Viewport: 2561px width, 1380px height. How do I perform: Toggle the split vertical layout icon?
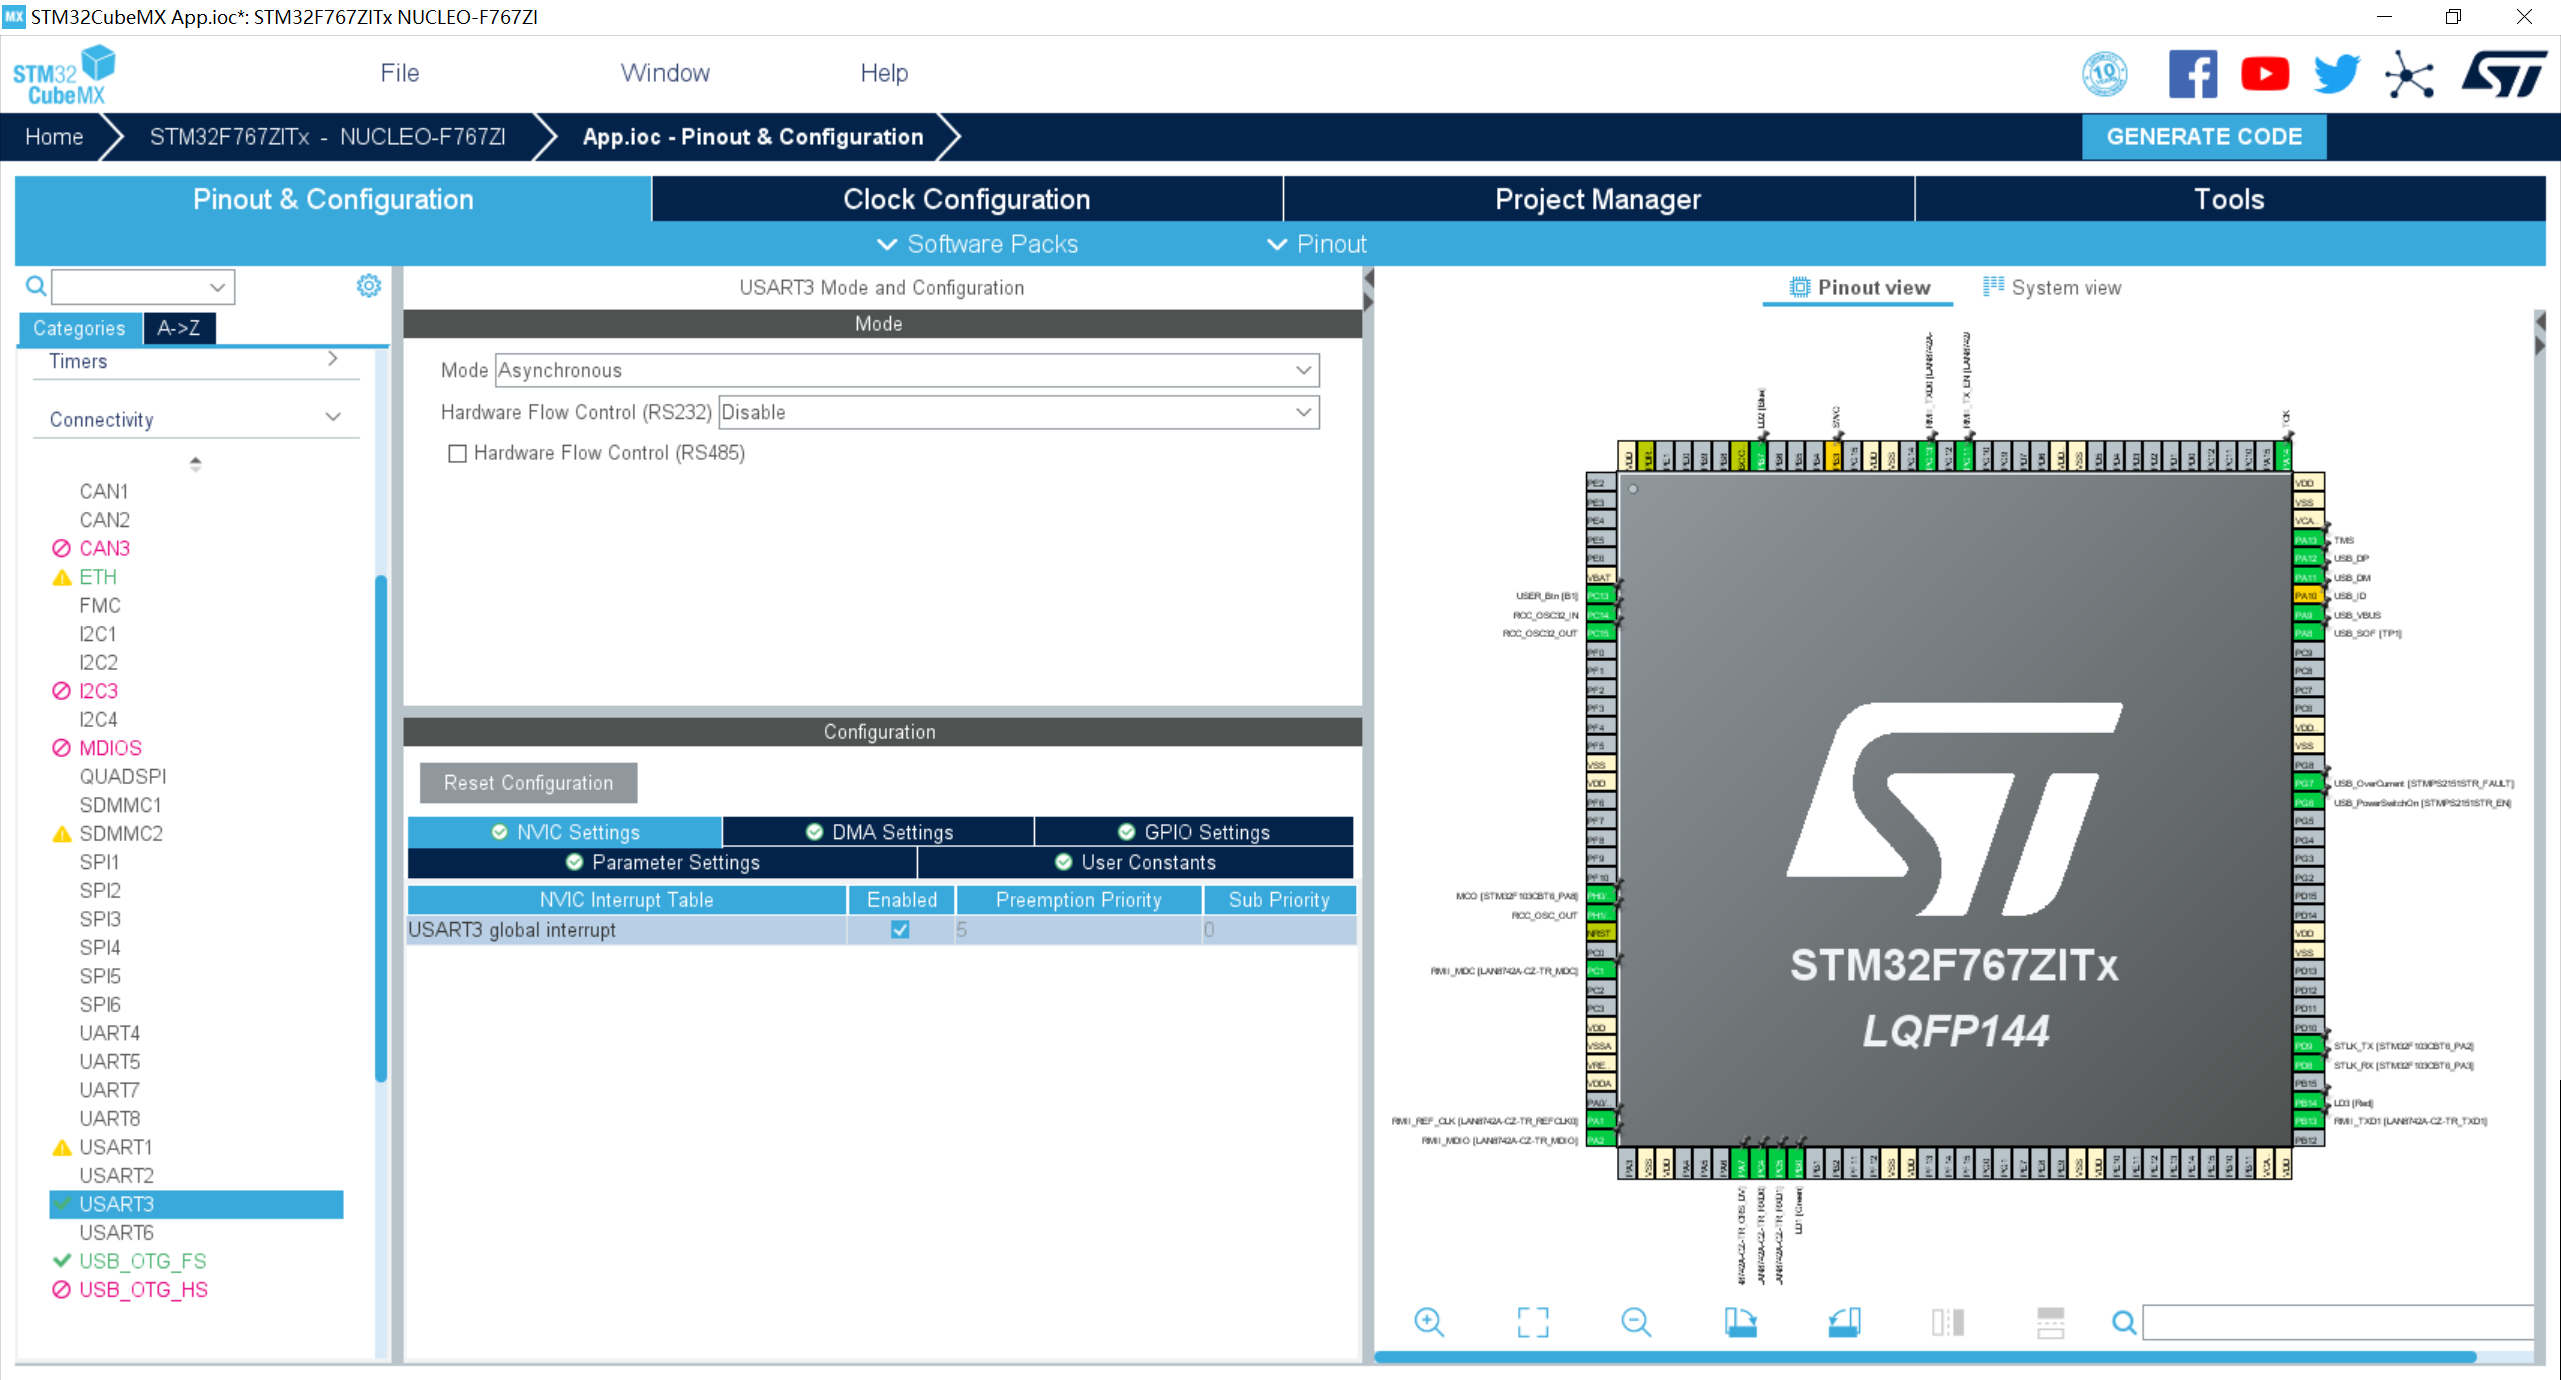pyautogui.click(x=1948, y=1322)
